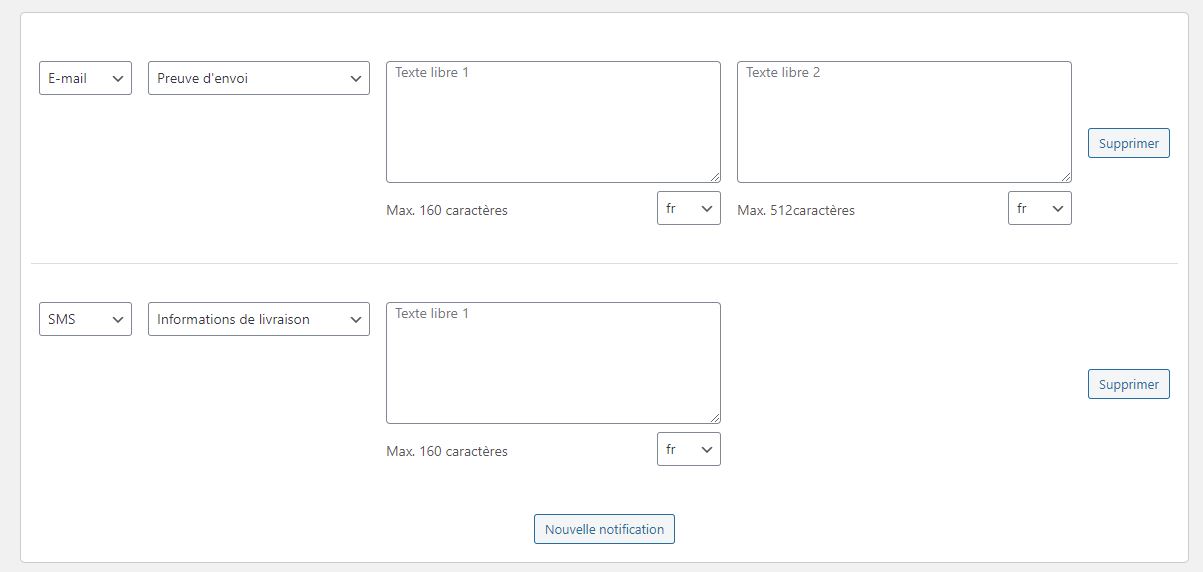The width and height of the screenshot is (1203, 572).
Task: Add a notification with Nouvelle notification
Action: coord(604,529)
